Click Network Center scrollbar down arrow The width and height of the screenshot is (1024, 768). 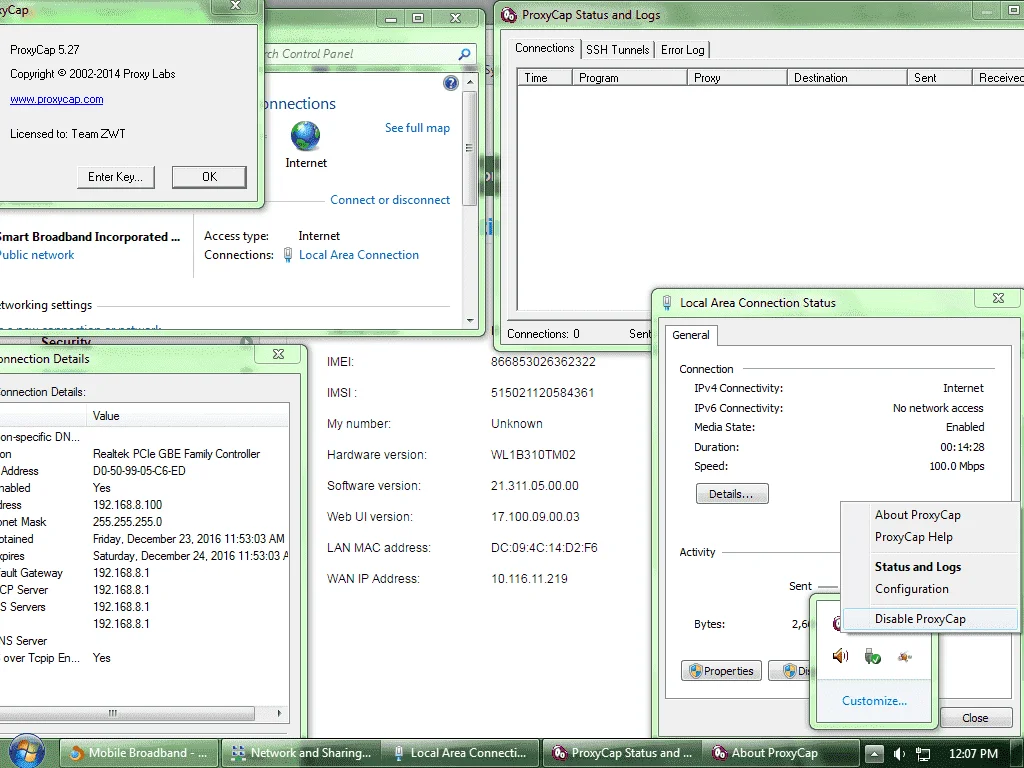(470, 320)
